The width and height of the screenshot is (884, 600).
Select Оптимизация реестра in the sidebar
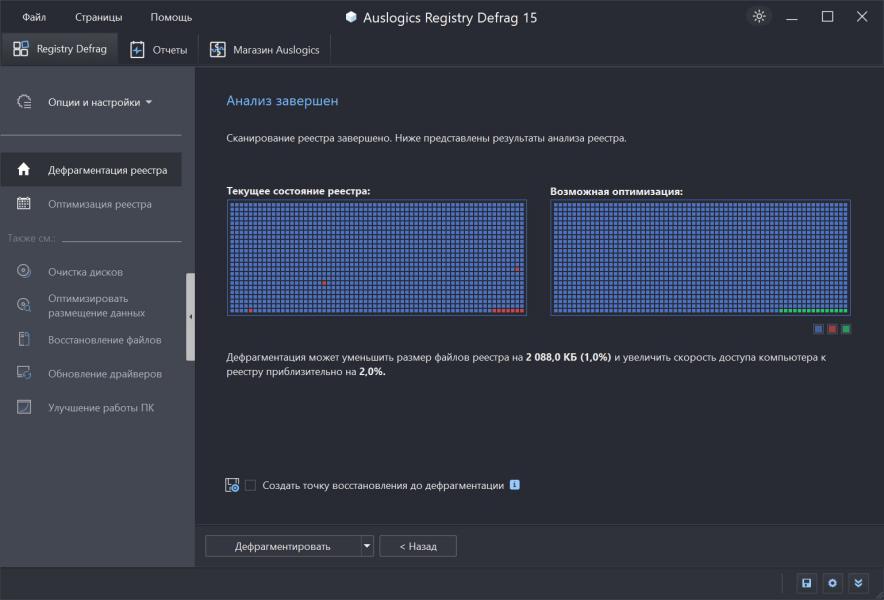pos(99,204)
